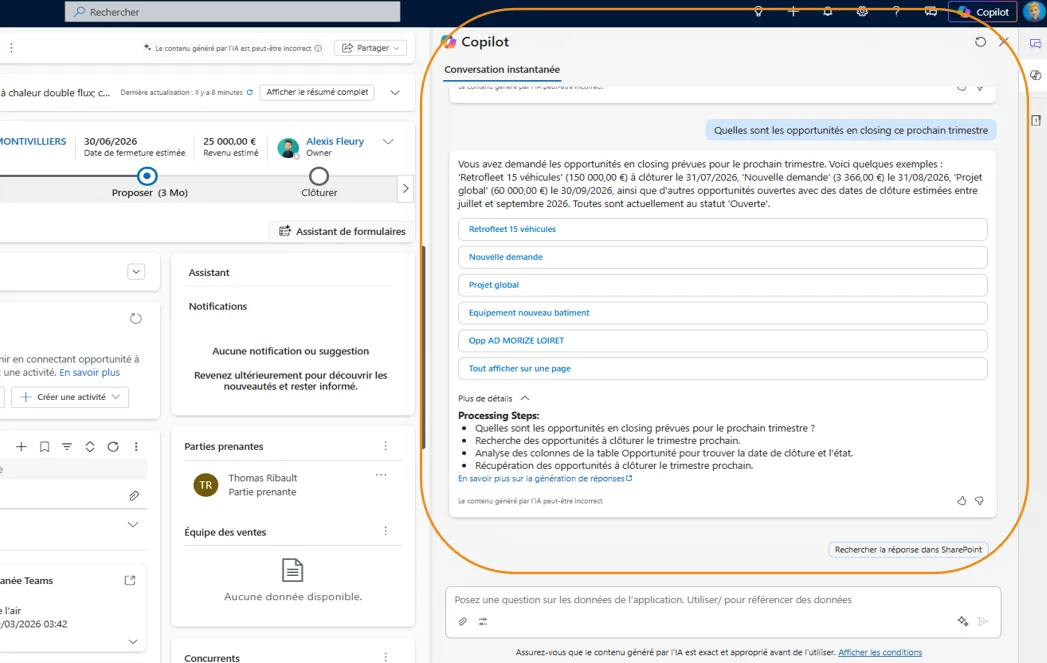This screenshot has width=1047, height=663.
Task: Open Afficher les conditions link
Action: (x=880, y=652)
